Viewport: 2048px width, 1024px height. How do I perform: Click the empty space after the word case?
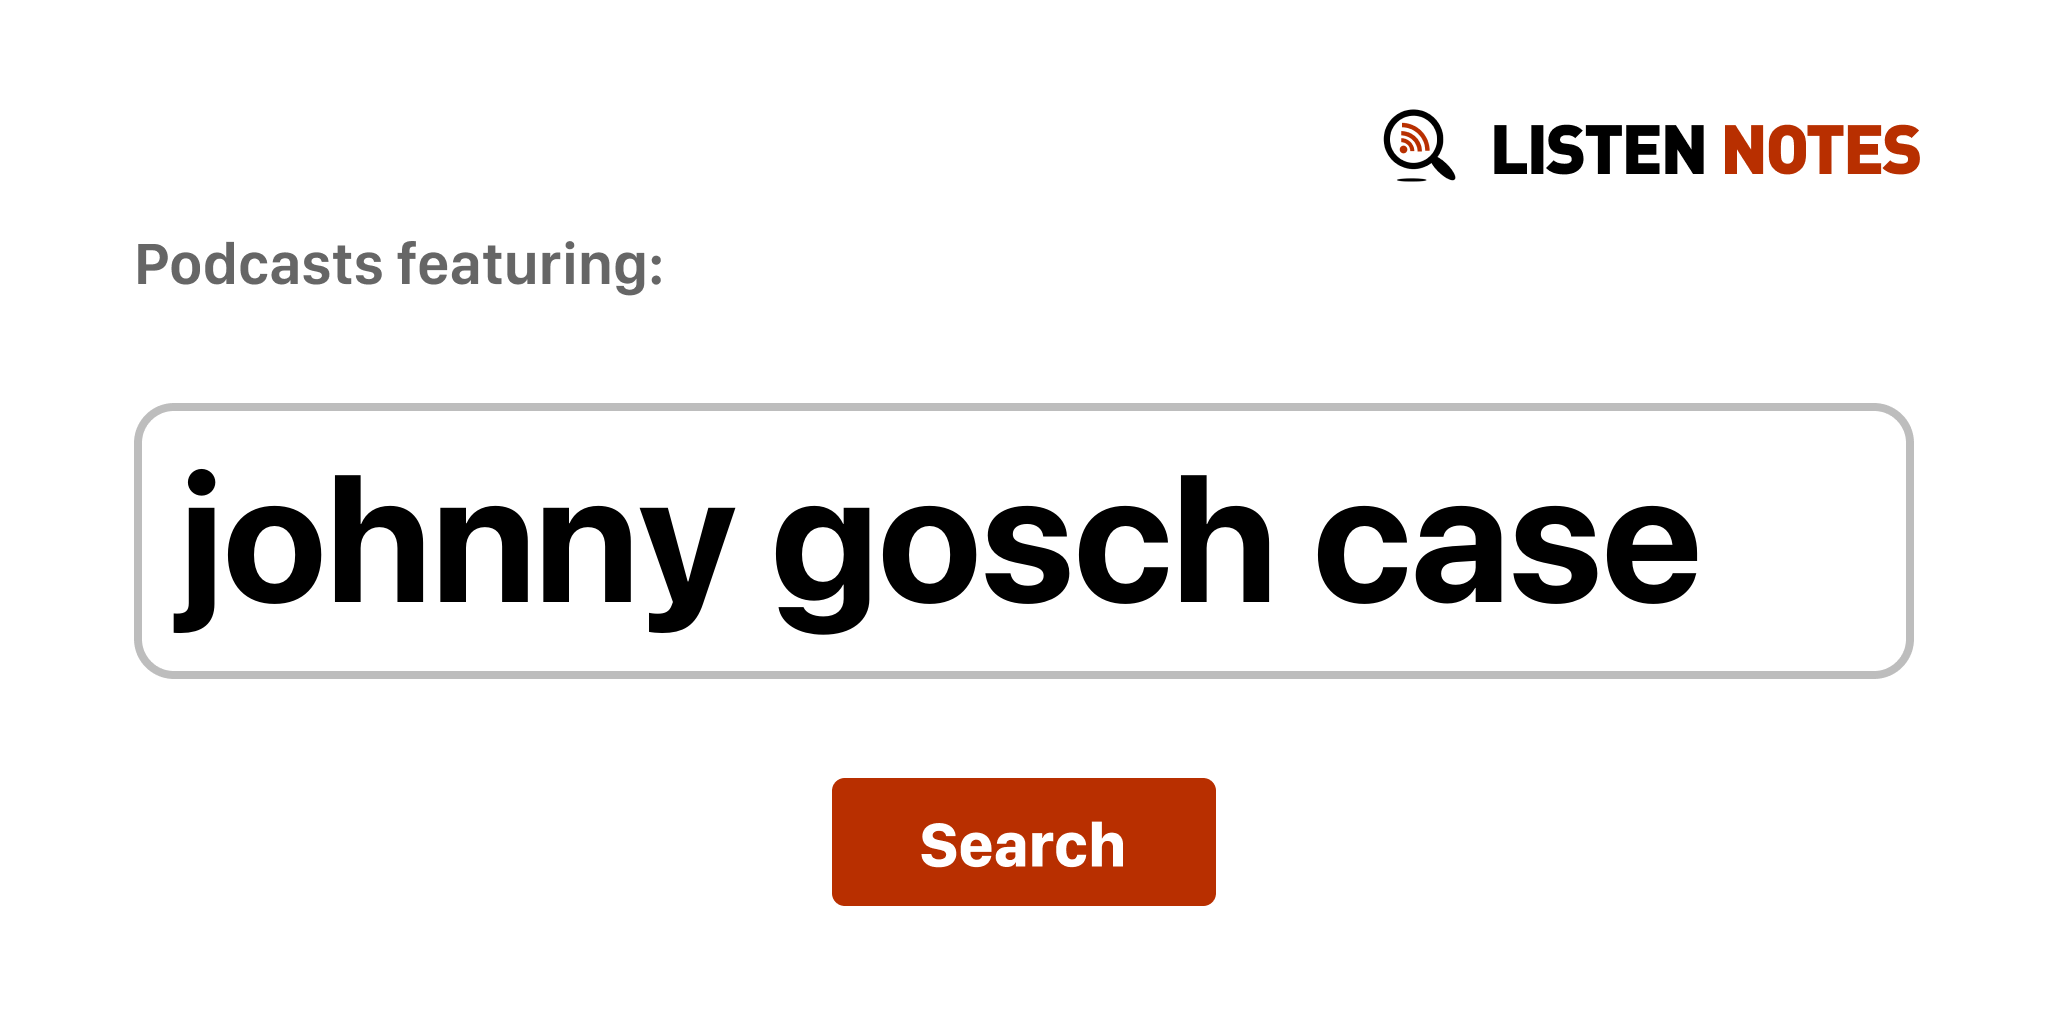pos(1800,541)
